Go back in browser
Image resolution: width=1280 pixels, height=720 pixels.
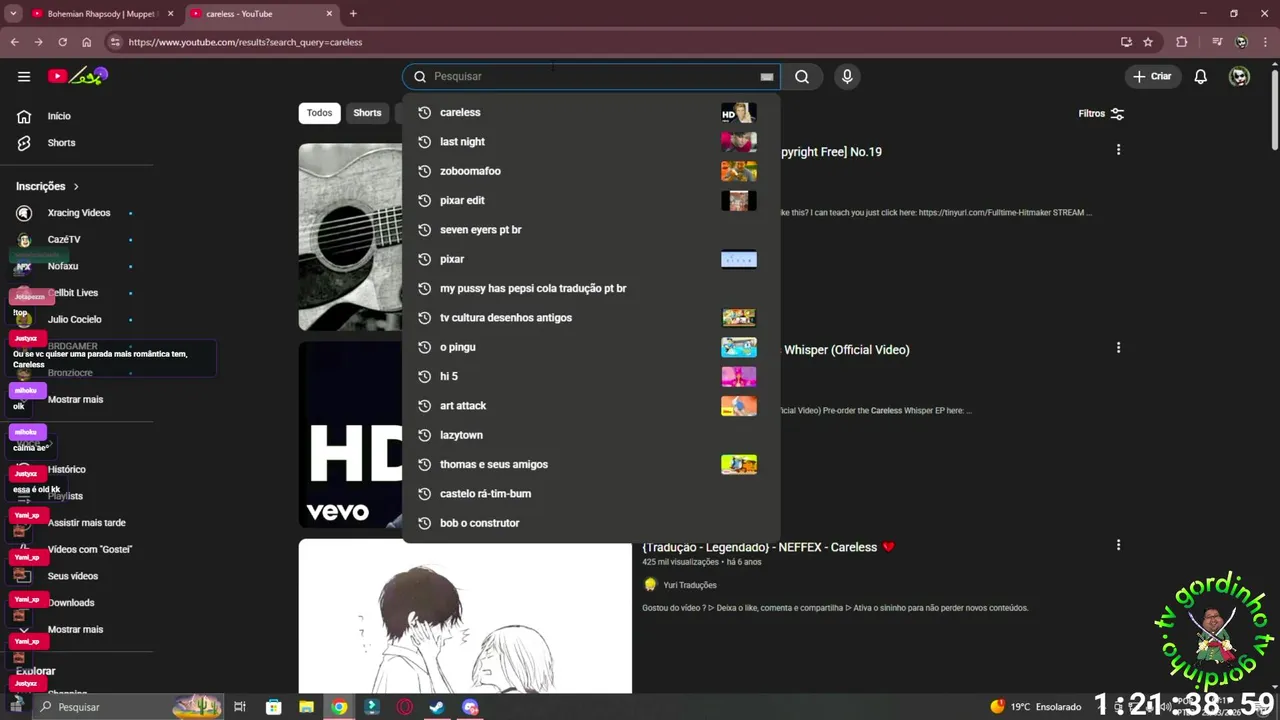point(14,42)
